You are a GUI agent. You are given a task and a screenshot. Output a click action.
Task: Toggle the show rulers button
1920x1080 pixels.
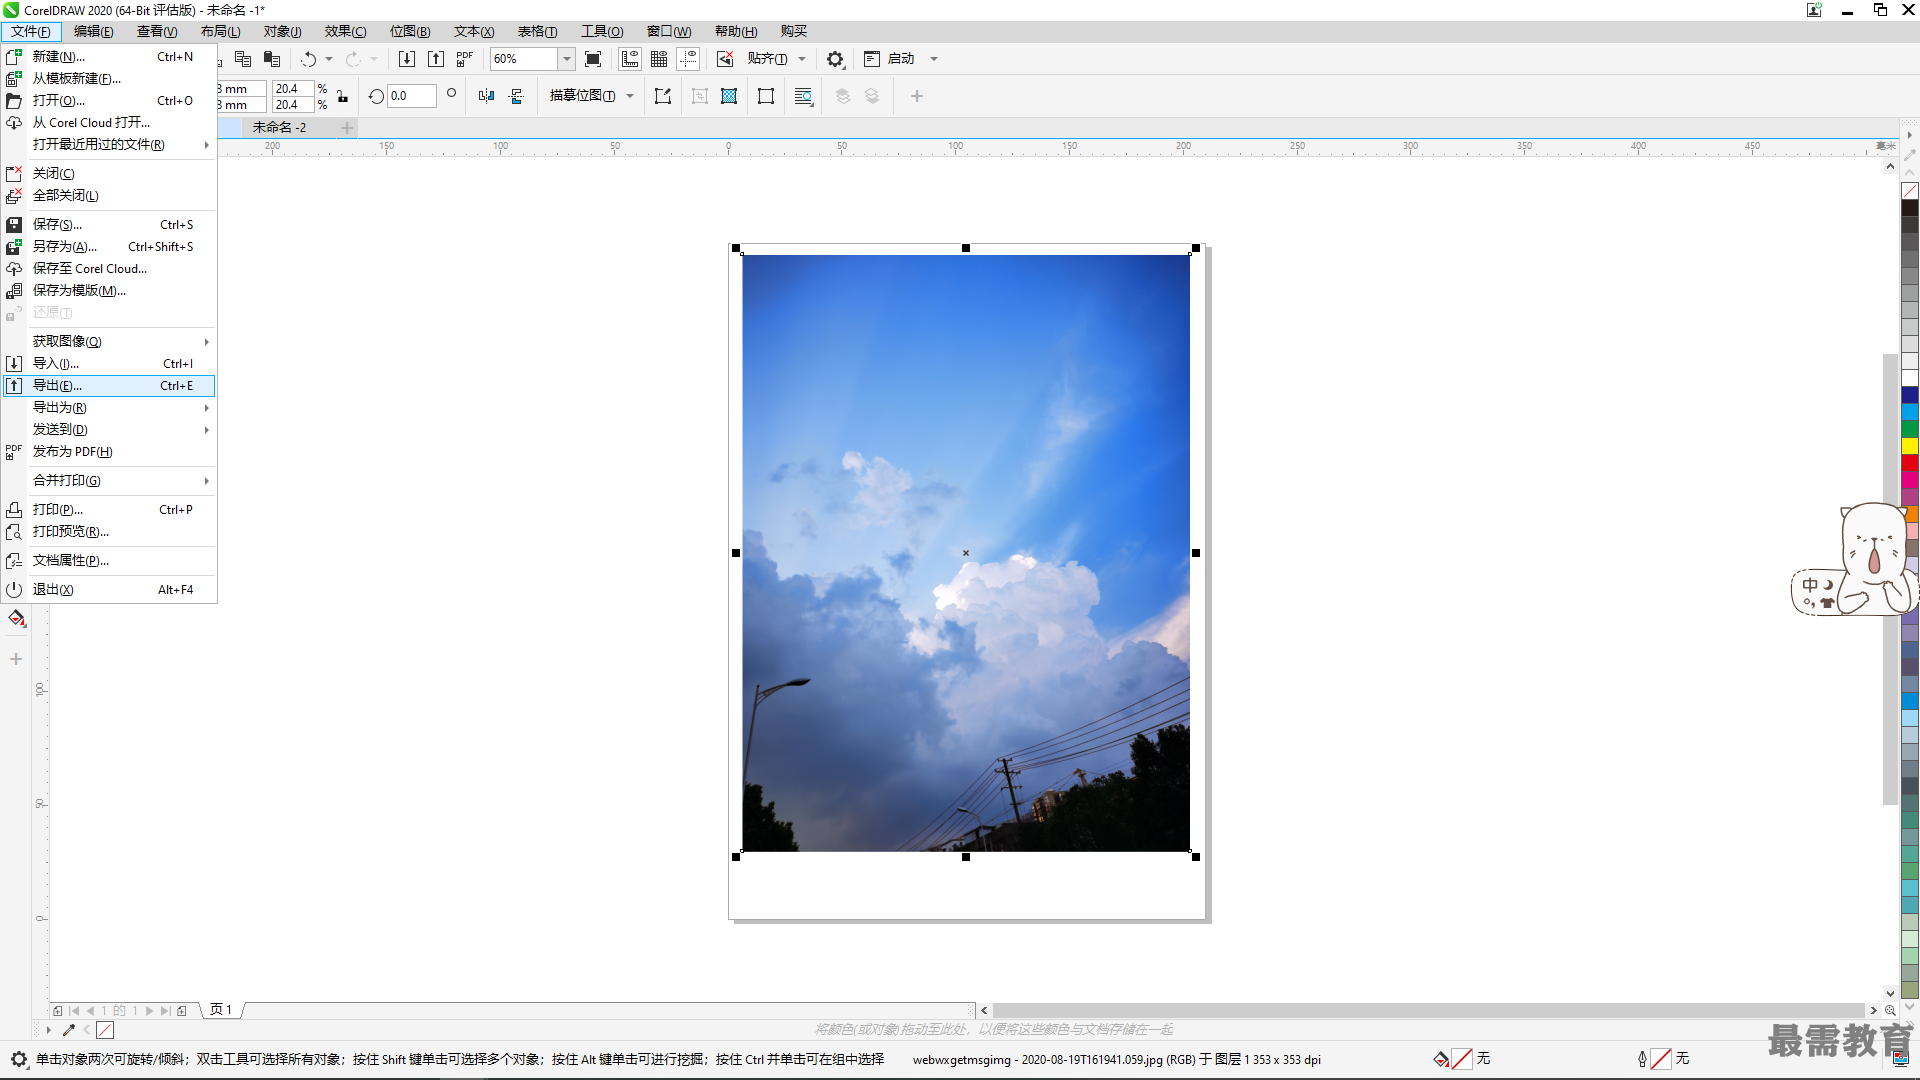click(630, 59)
